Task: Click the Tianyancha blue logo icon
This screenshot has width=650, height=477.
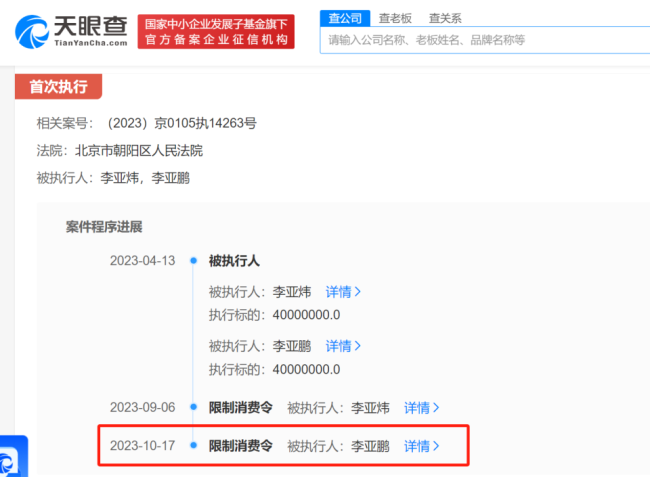Action: (x=32, y=31)
